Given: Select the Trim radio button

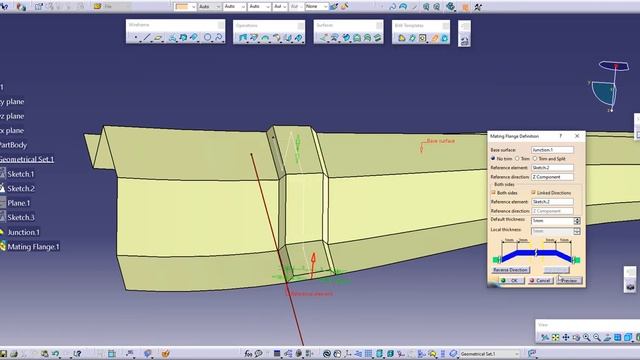Looking at the screenshot, I should [x=517, y=158].
